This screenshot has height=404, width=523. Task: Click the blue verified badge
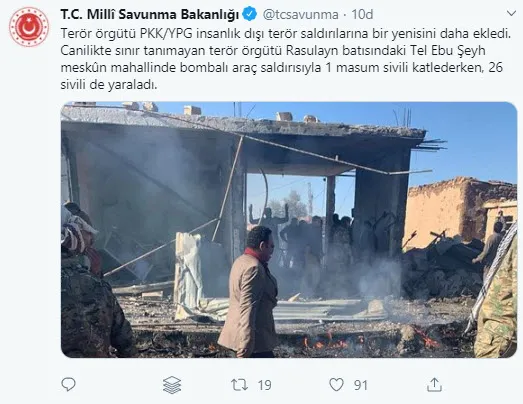(x=249, y=14)
